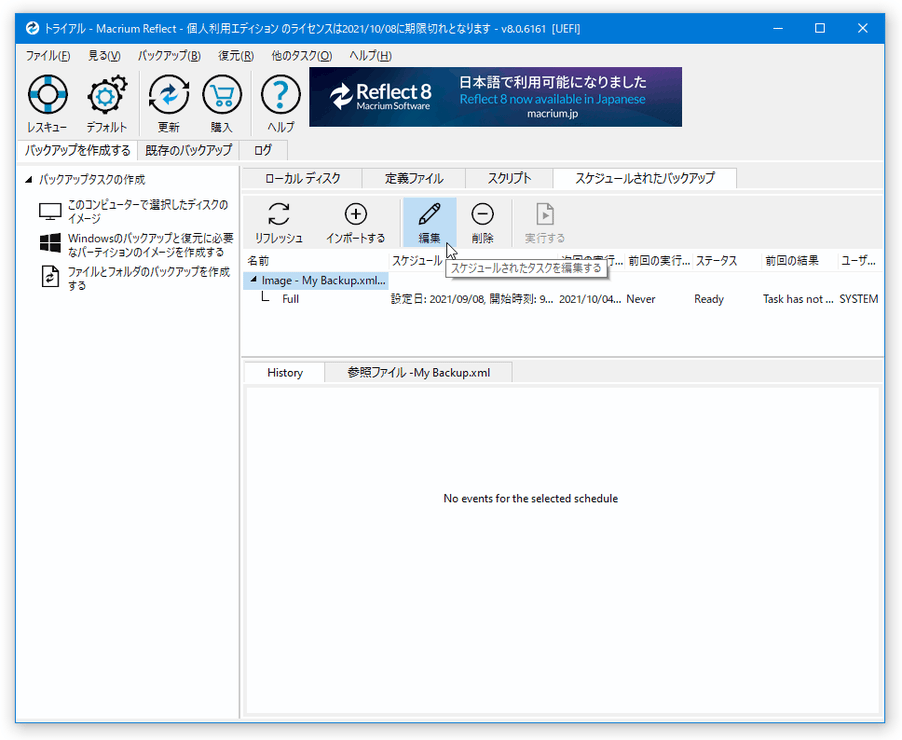Image resolution: width=902 pixels, height=740 pixels.
Task: Click the リフレッシュ refresh icon
Action: point(279,214)
